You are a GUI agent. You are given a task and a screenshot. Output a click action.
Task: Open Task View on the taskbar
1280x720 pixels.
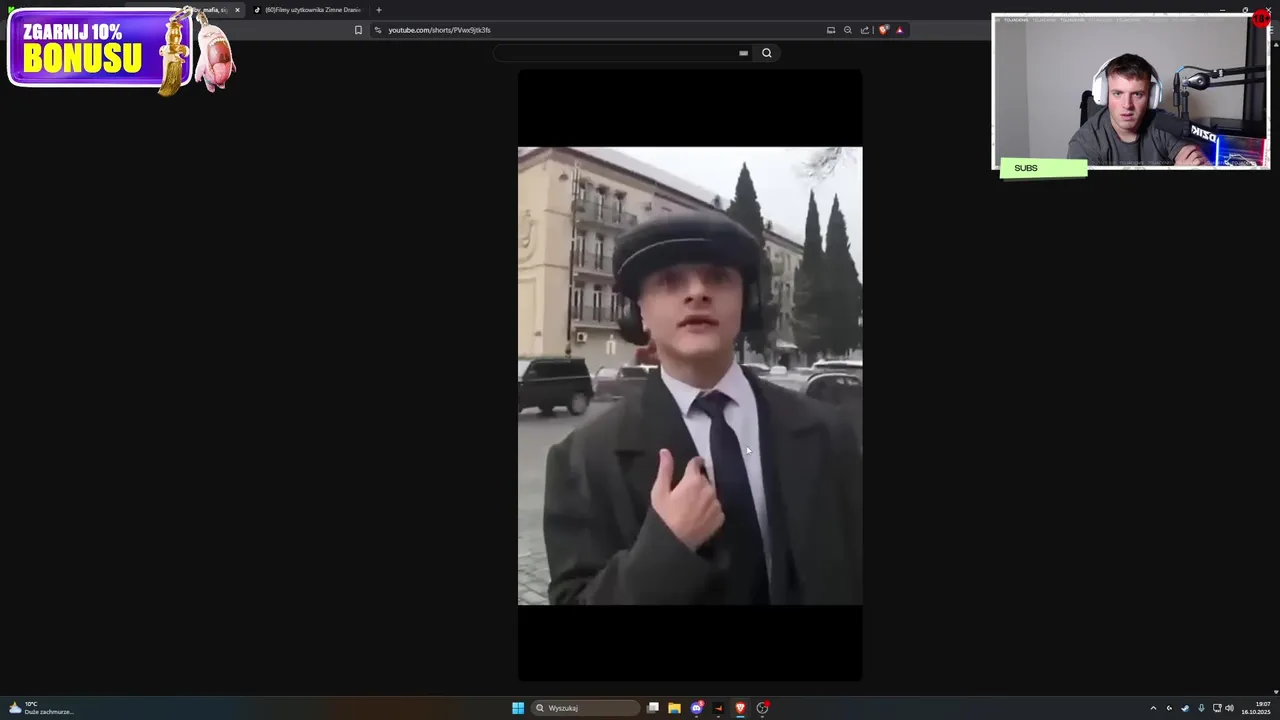tap(653, 708)
